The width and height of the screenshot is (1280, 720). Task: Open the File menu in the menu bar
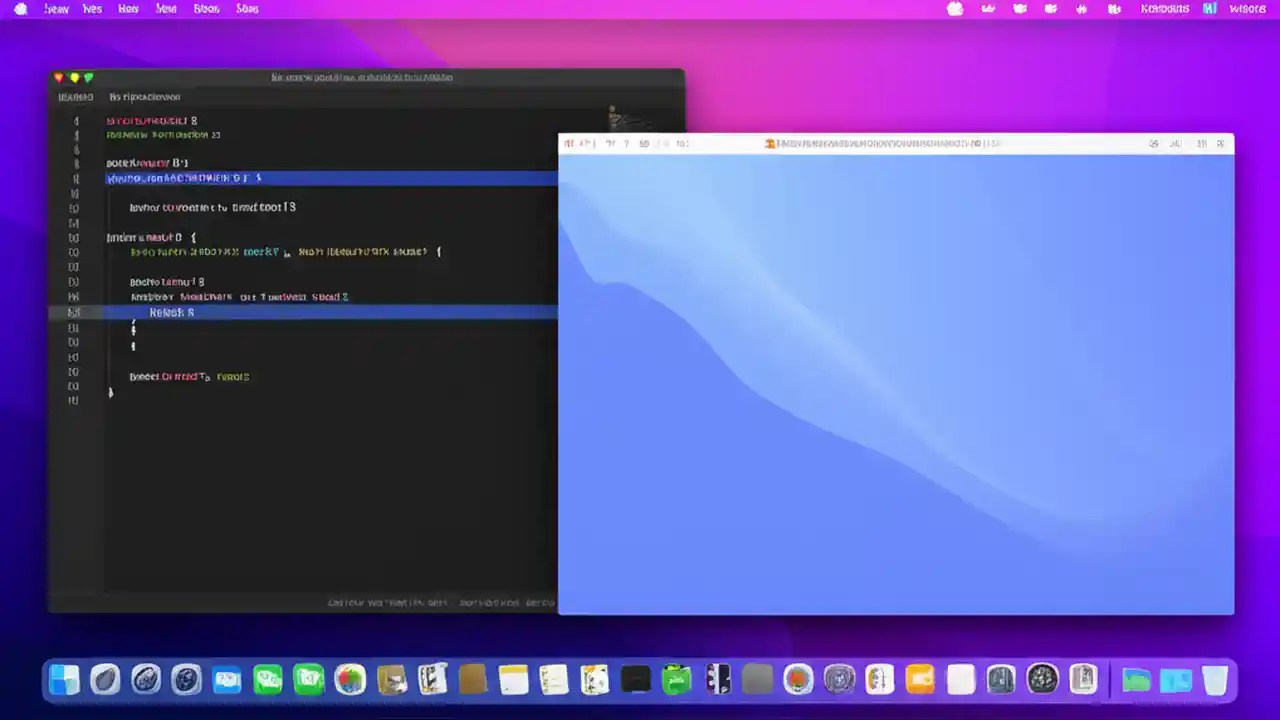92,8
